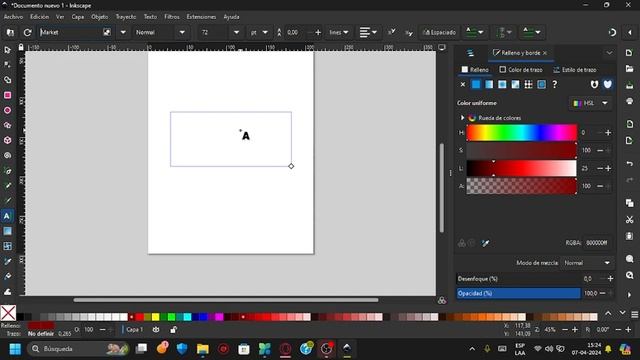Open the Objeto menu

point(100,17)
